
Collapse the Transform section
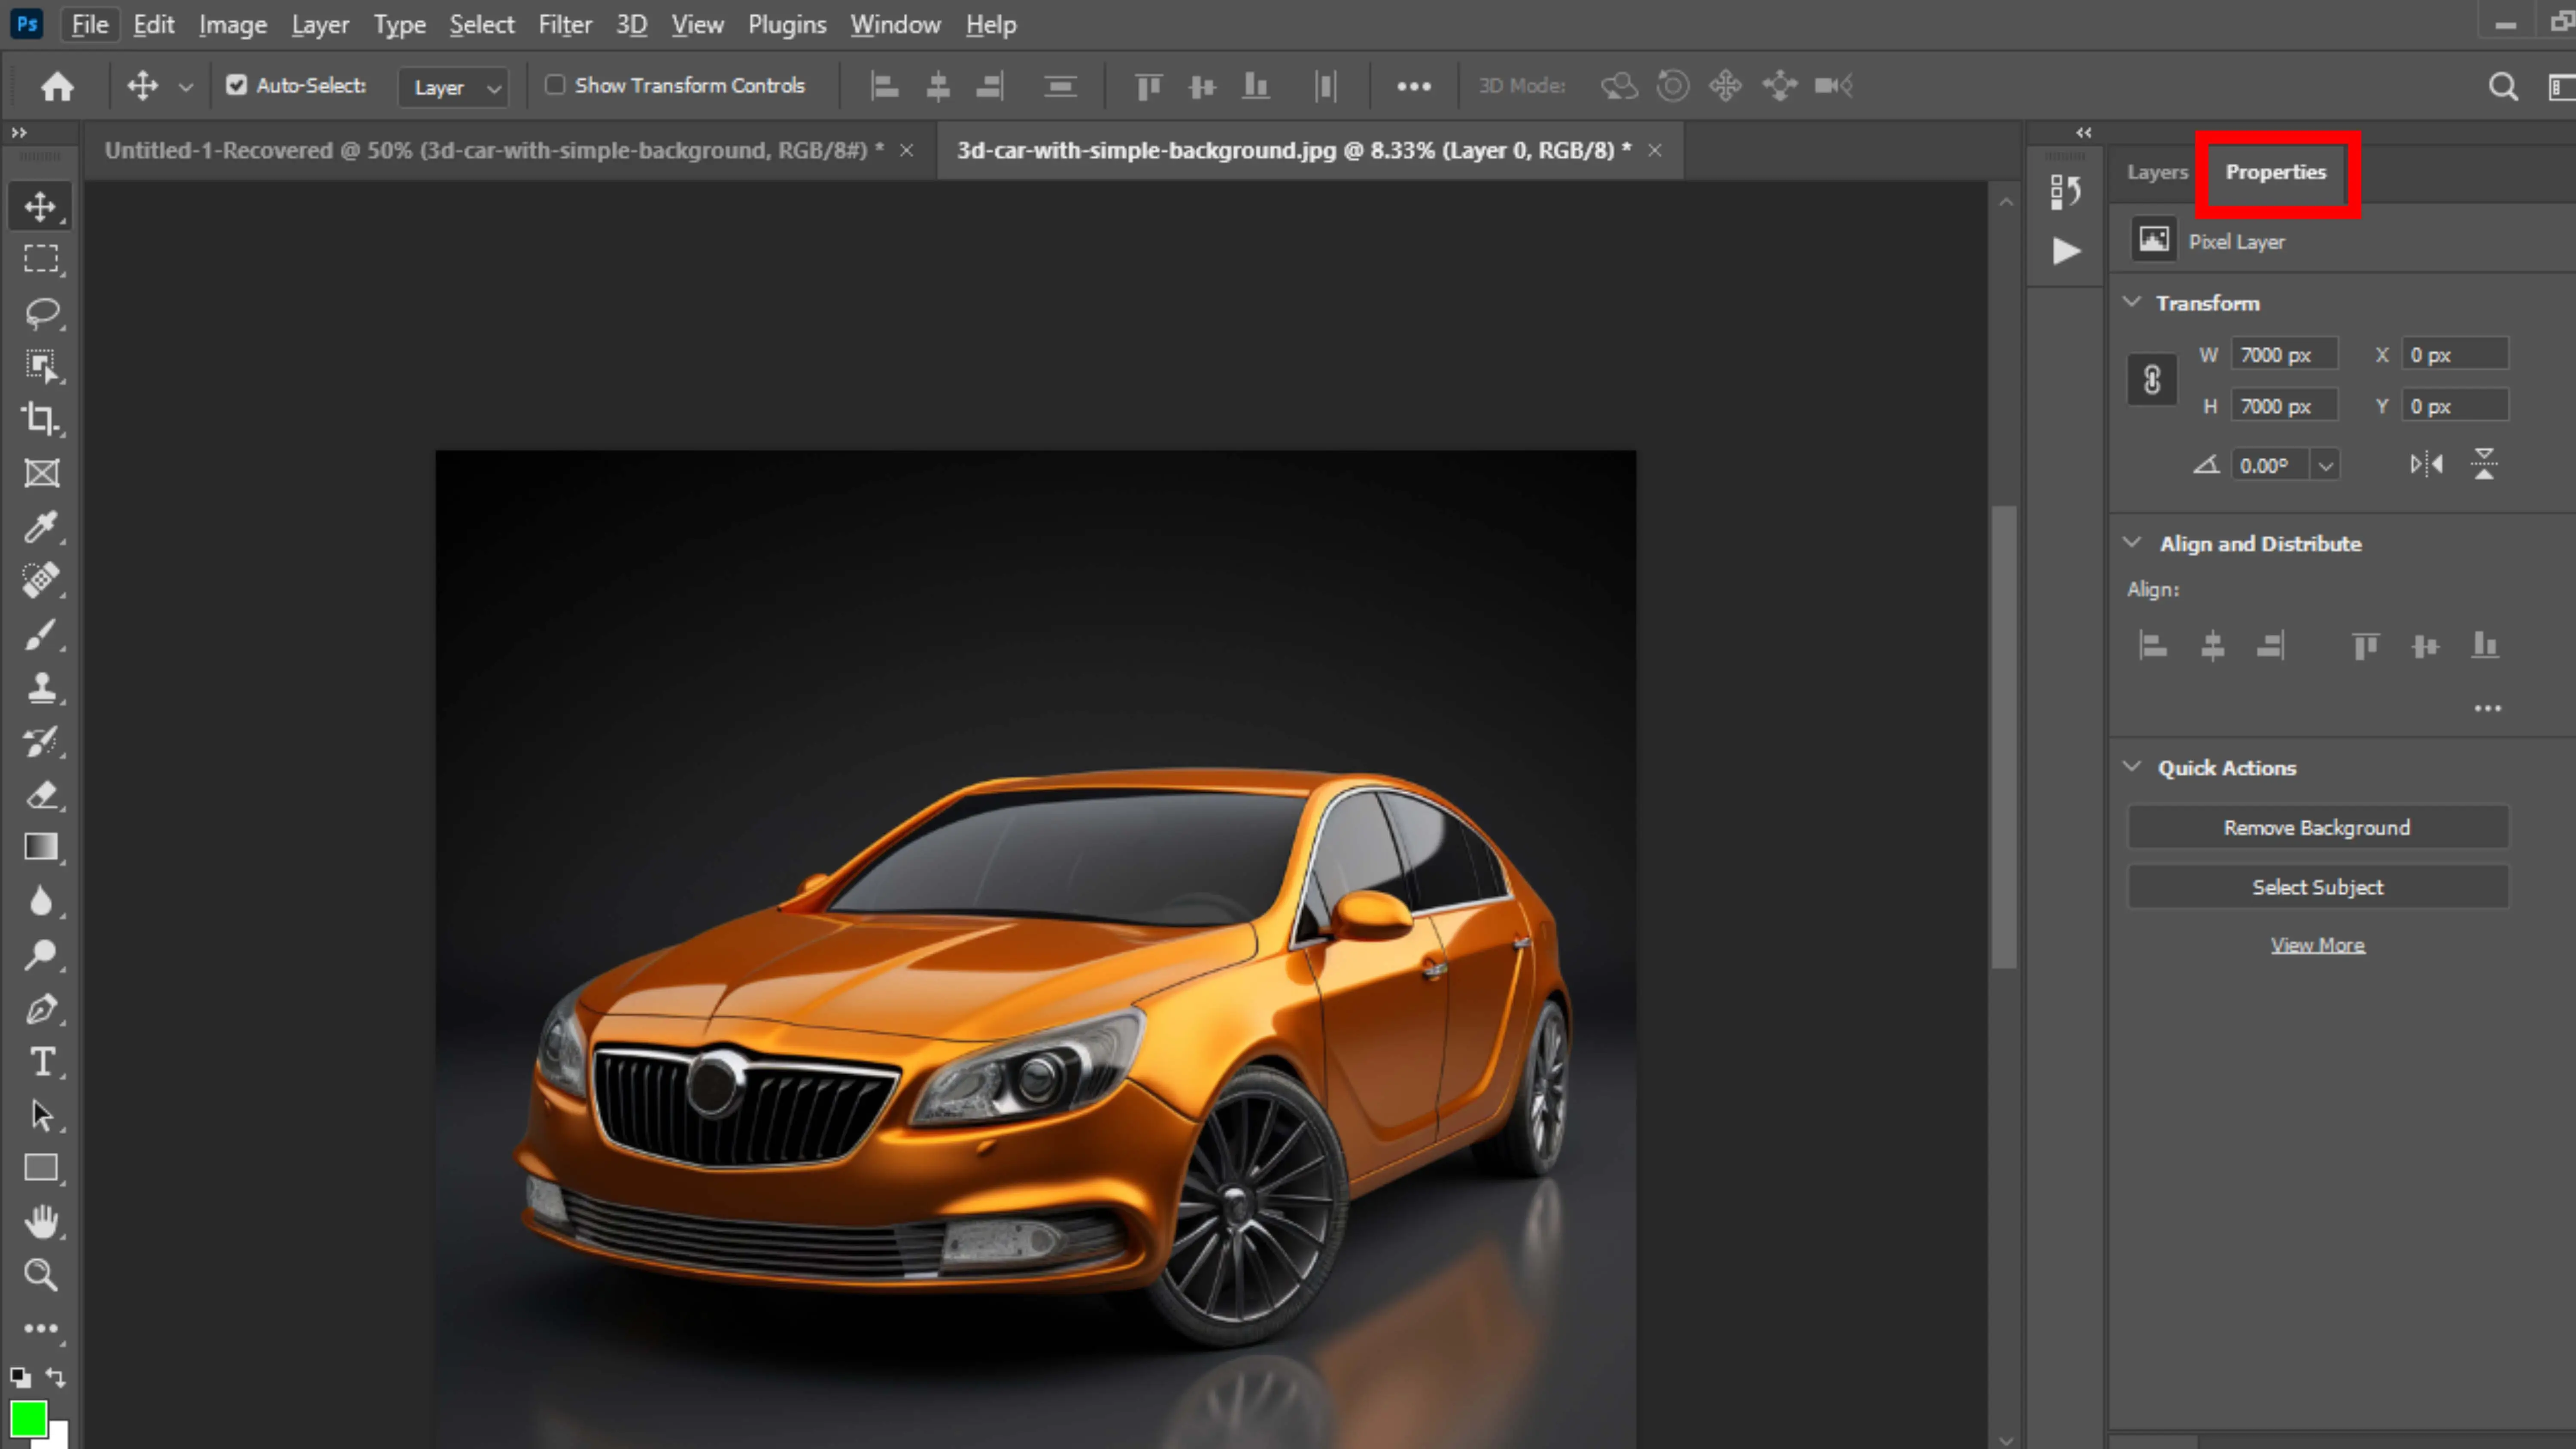[2131, 302]
